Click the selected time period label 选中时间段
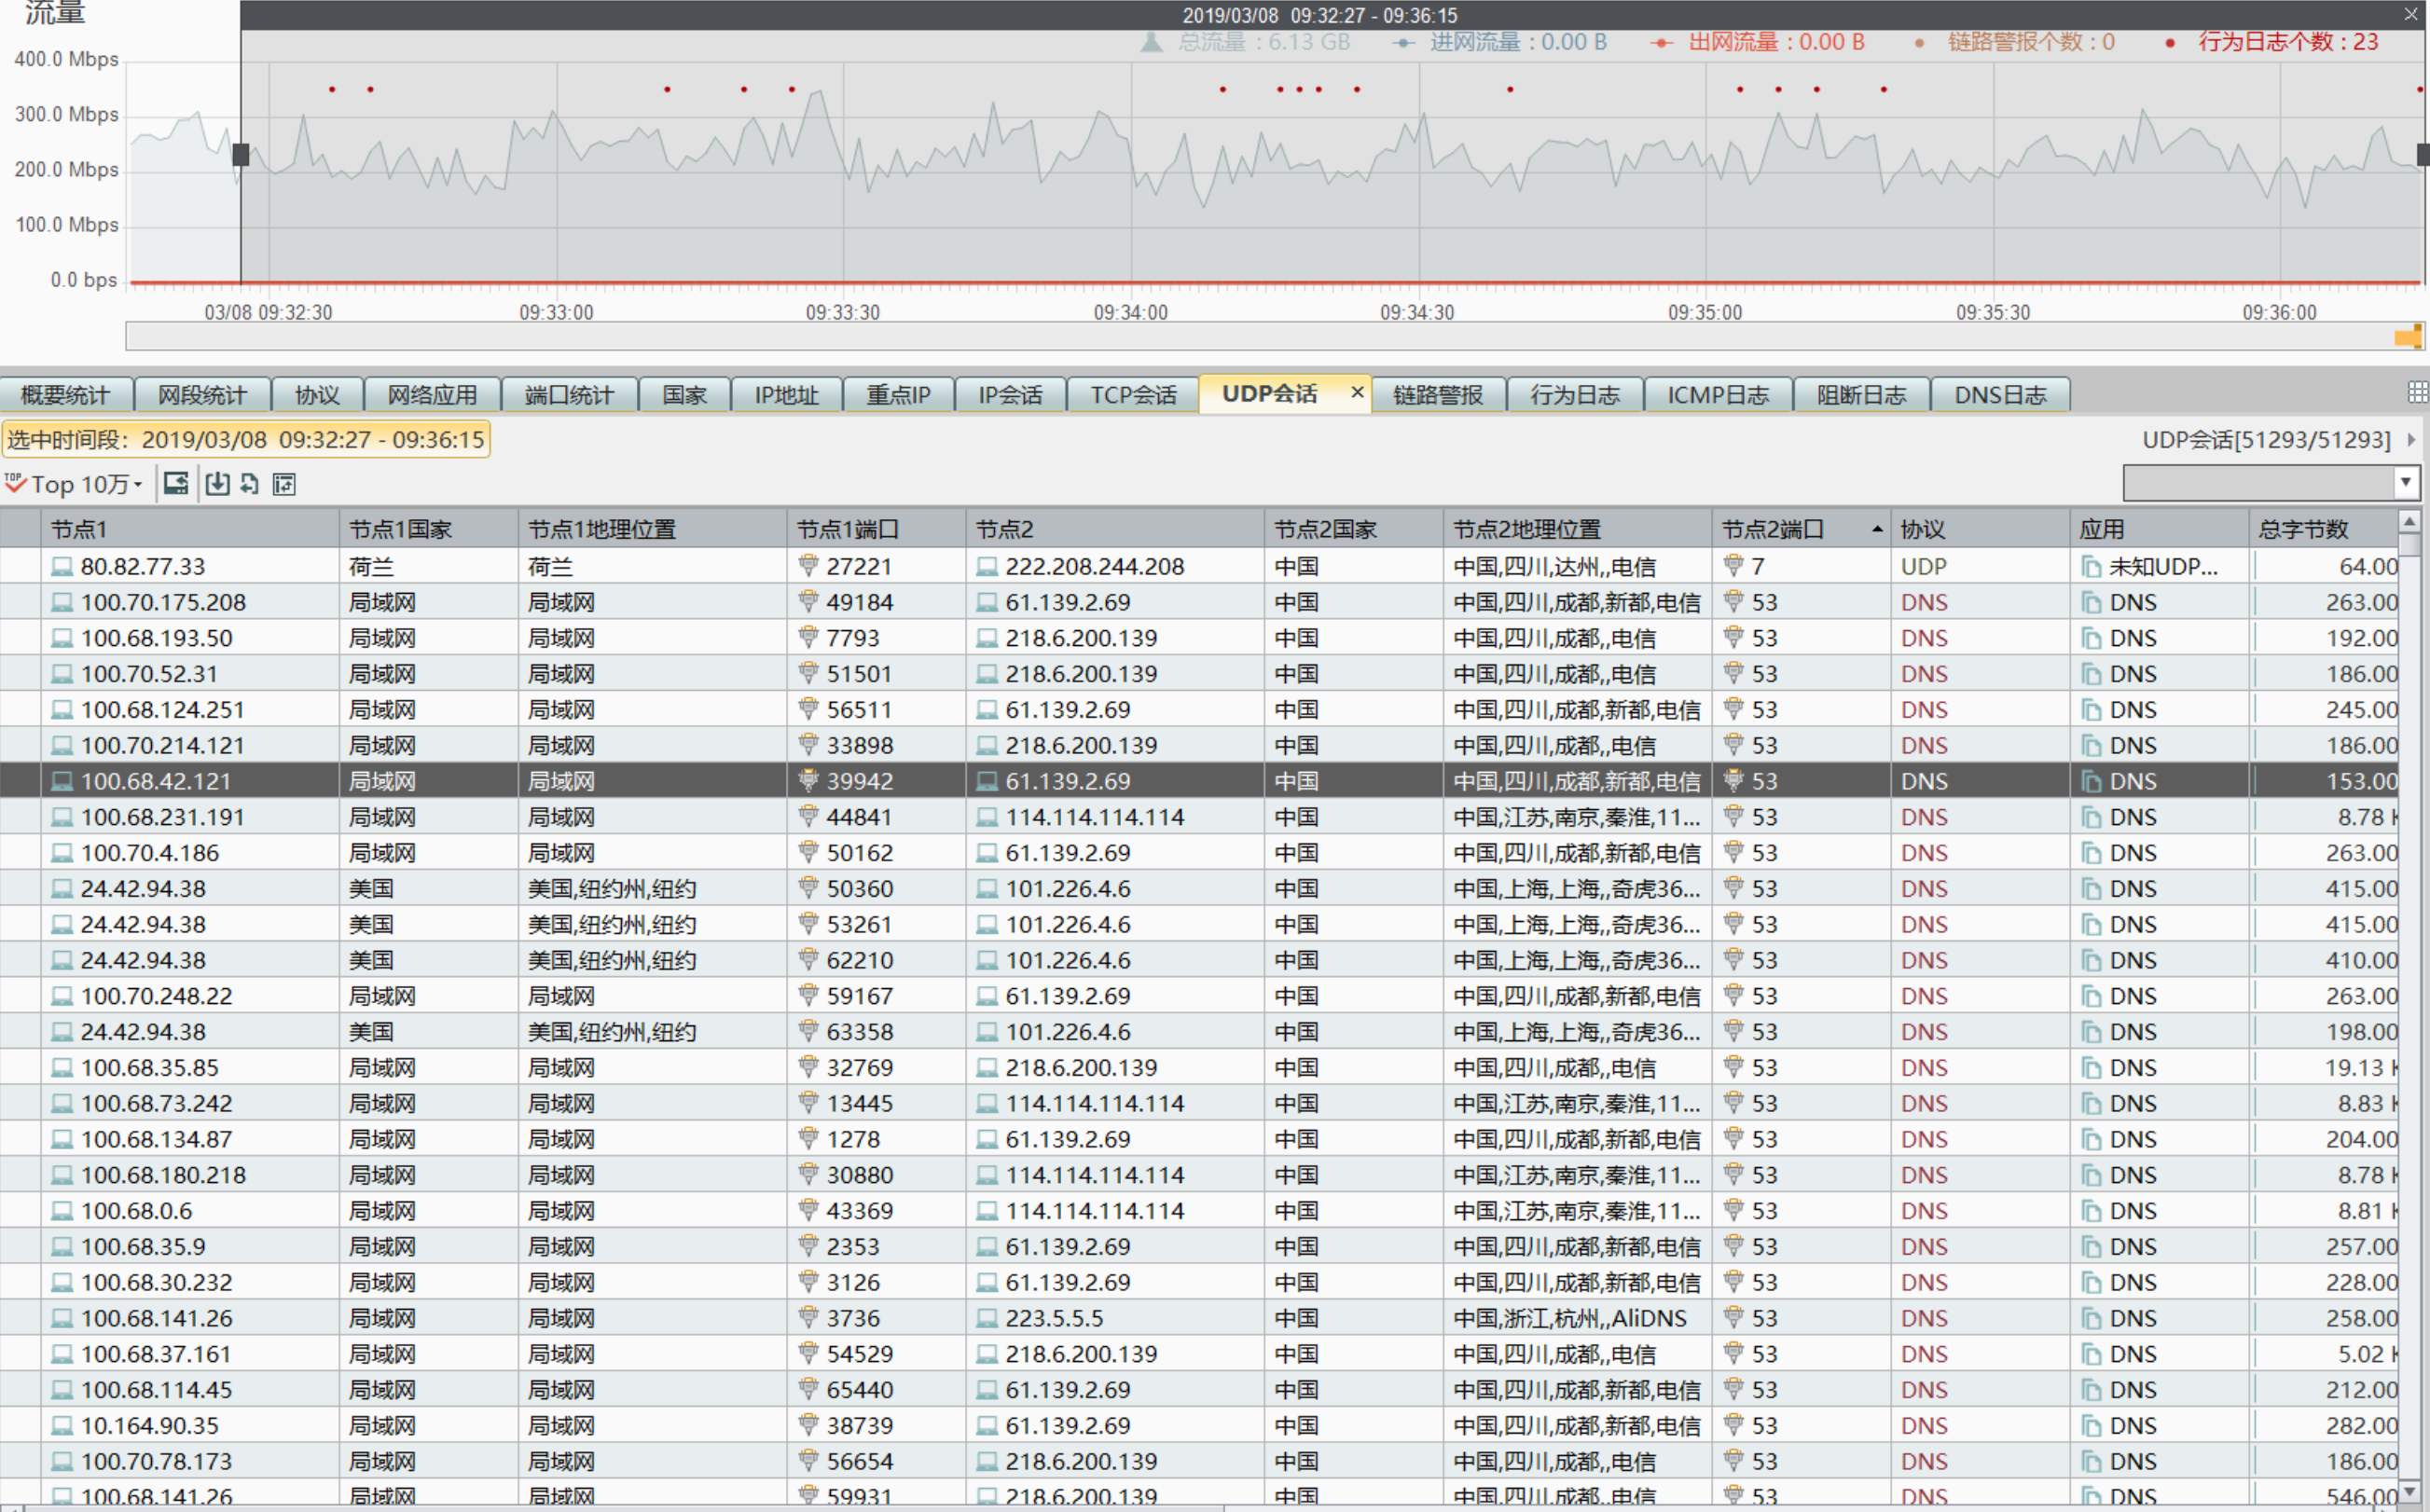 [246, 439]
